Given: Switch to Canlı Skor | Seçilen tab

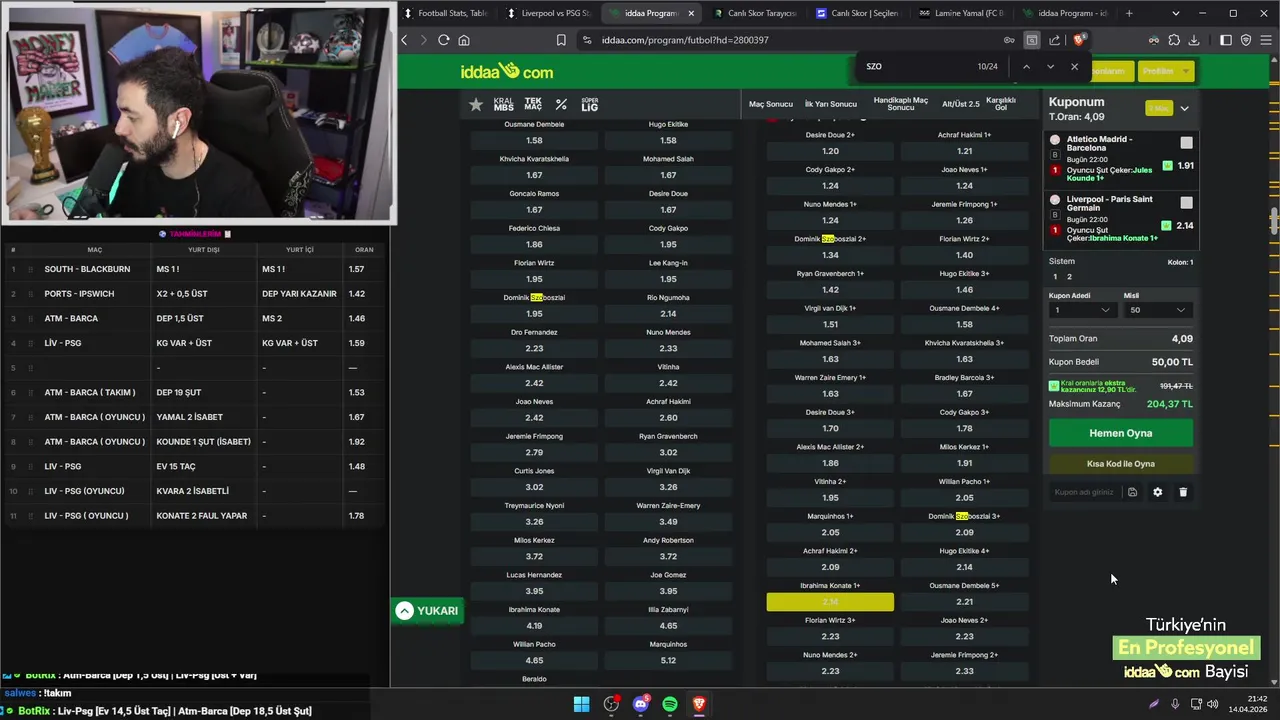Looking at the screenshot, I should [x=859, y=13].
